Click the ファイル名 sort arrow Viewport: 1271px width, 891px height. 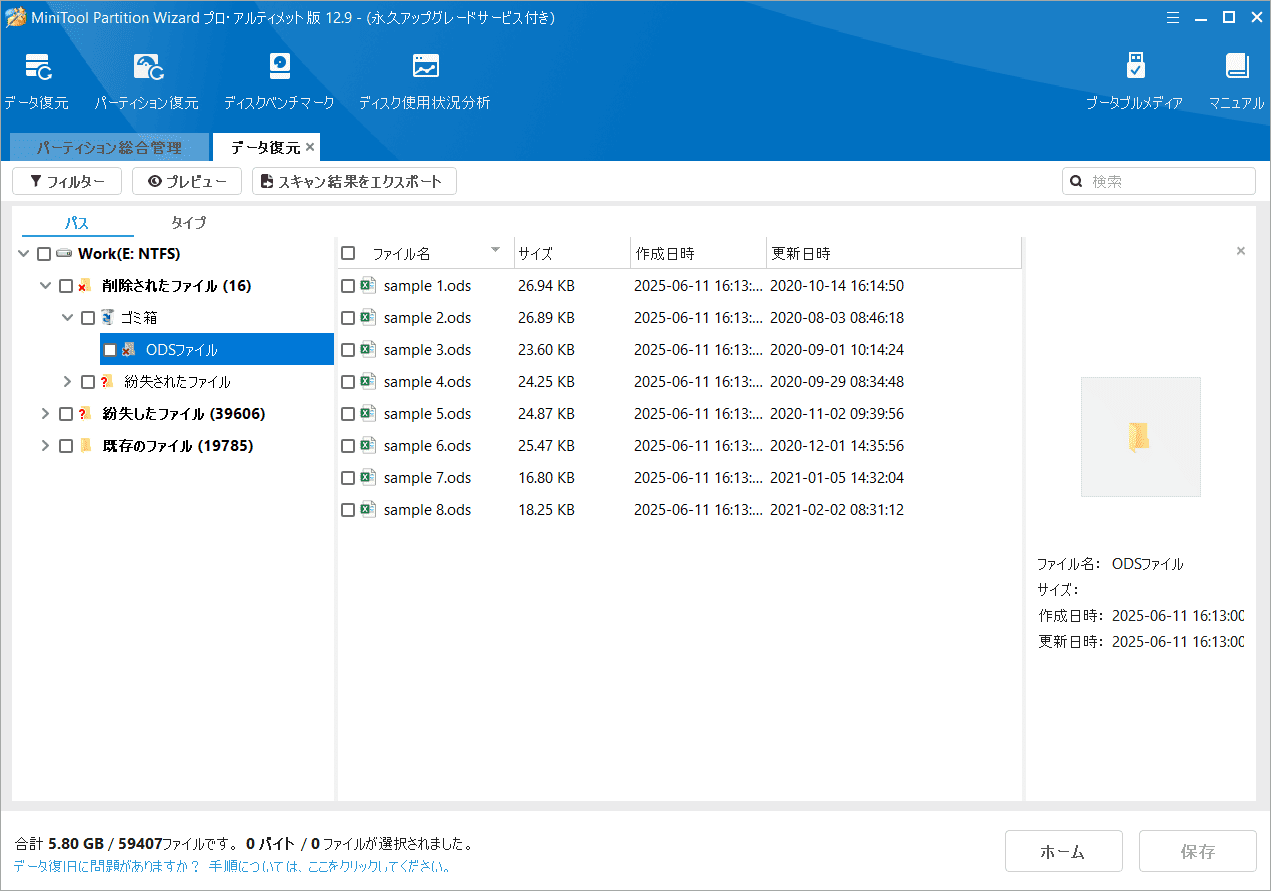pos(495,250)
